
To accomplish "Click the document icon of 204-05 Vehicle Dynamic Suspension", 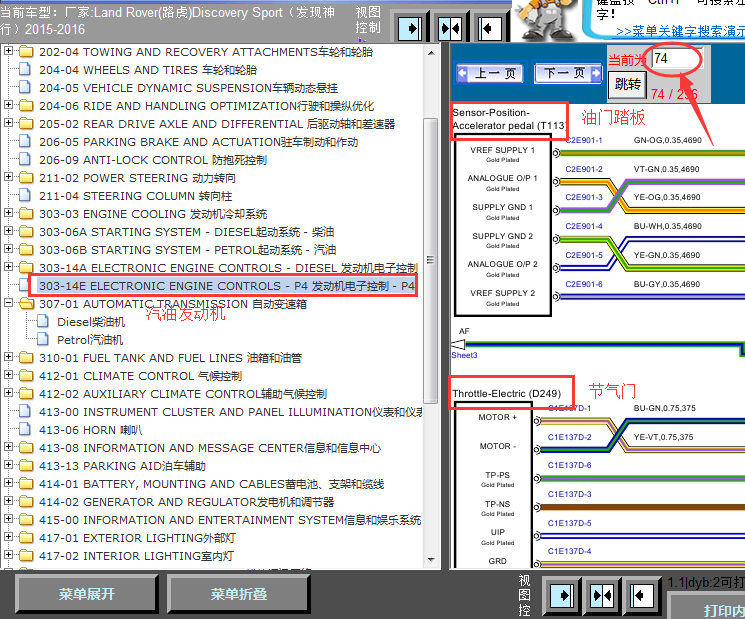I will (x=25, y=87).
